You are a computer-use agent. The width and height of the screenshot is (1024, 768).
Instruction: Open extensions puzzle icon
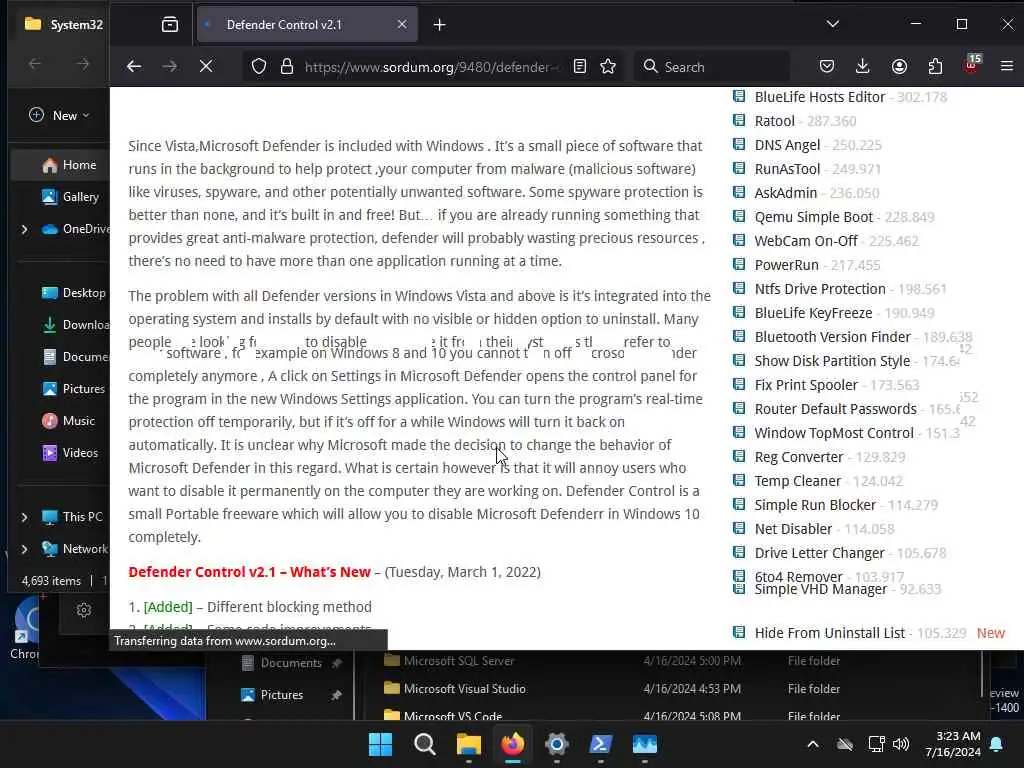click(x=935, y=67)
